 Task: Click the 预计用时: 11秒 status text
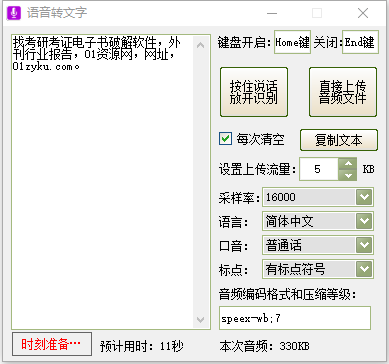[142, 346]
